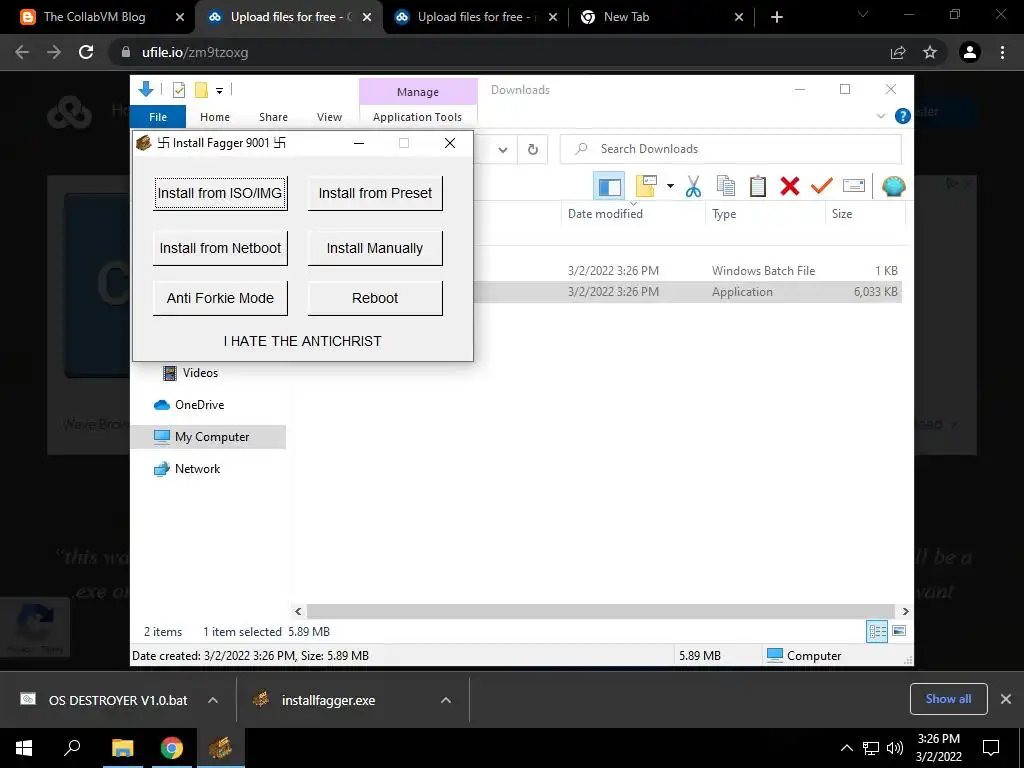Click the Install from ISO/IMG button
The width and height of the screenshot is (1024, 768).
(220, 193)
